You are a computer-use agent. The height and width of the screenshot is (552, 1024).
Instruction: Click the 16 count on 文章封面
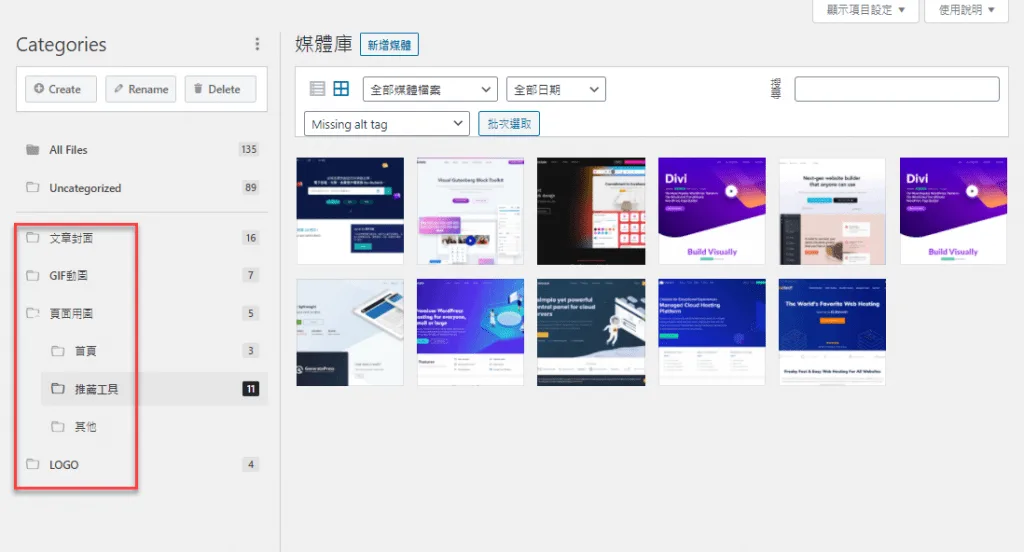[x=251, y=238]
